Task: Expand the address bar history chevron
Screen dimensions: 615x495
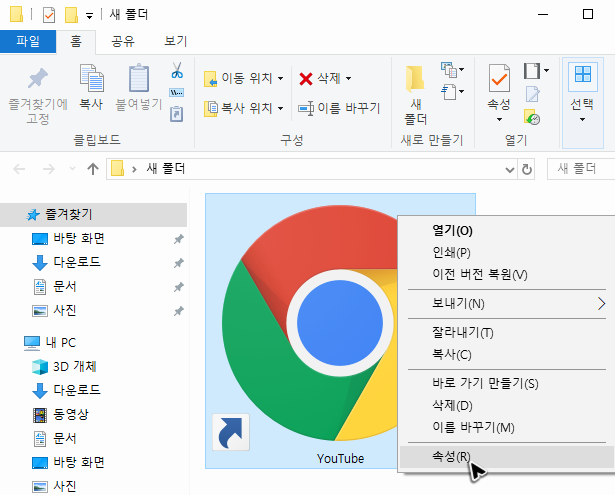Action: 509,169
